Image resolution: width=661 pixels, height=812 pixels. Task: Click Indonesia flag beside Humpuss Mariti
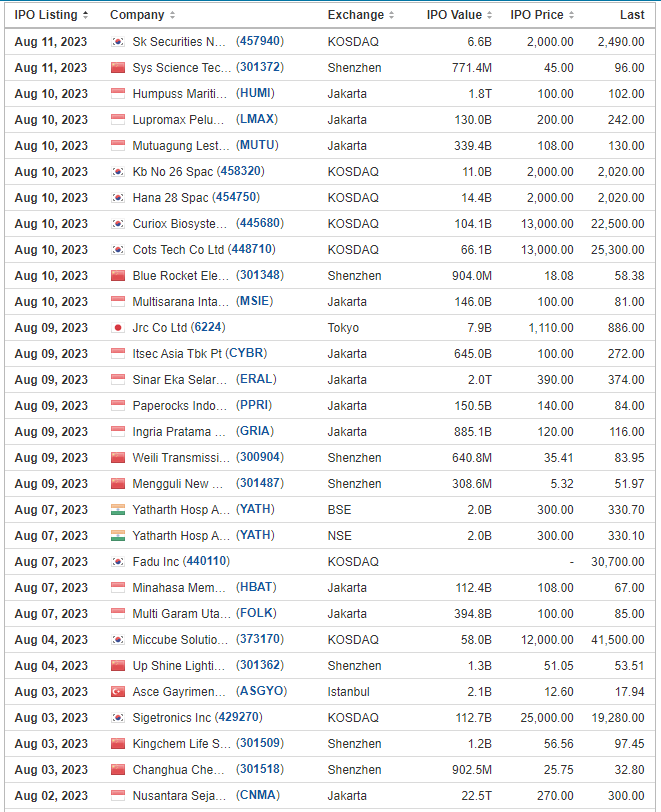pos(118,94)
